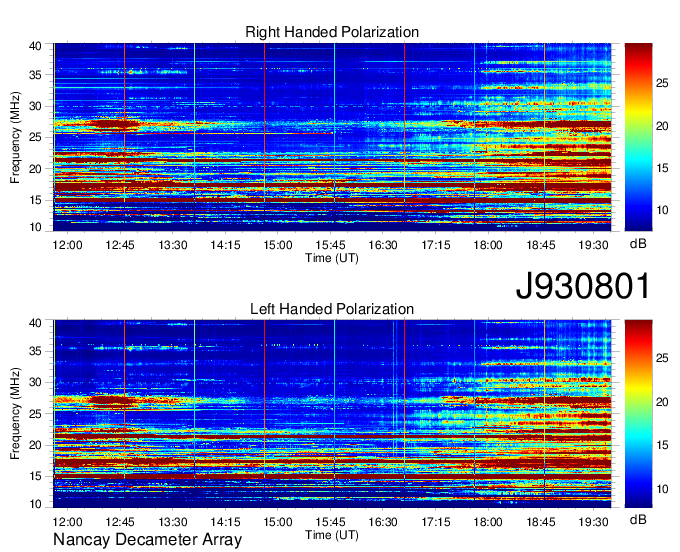Click the 20 dB tick on top colorbar

tap(662, 126)
